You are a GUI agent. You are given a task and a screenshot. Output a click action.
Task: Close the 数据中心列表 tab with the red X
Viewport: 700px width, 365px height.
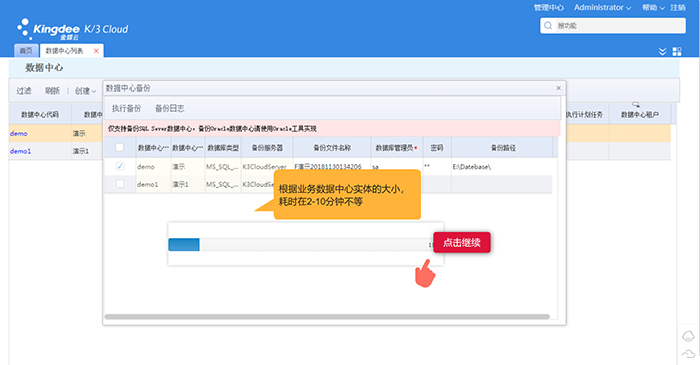(x=96, y=51)
